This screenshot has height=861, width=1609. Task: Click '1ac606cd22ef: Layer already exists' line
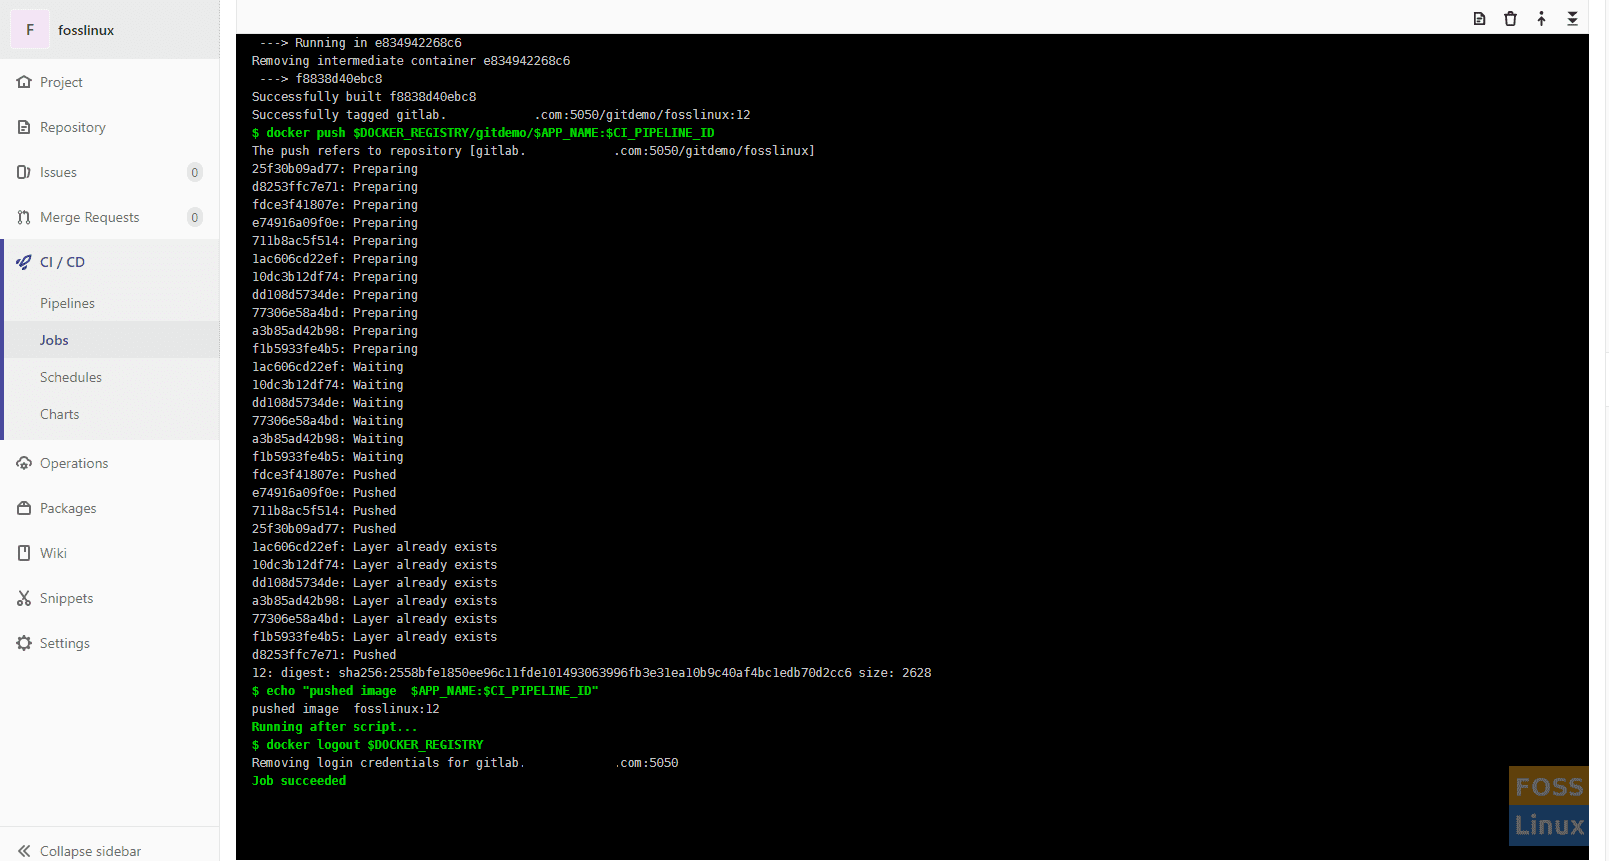[x=375, y=547]
